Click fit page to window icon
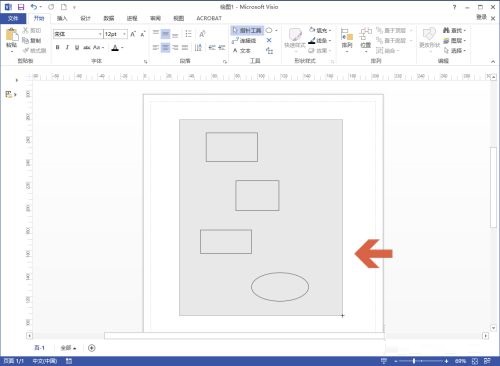 (x=475, y=361)
